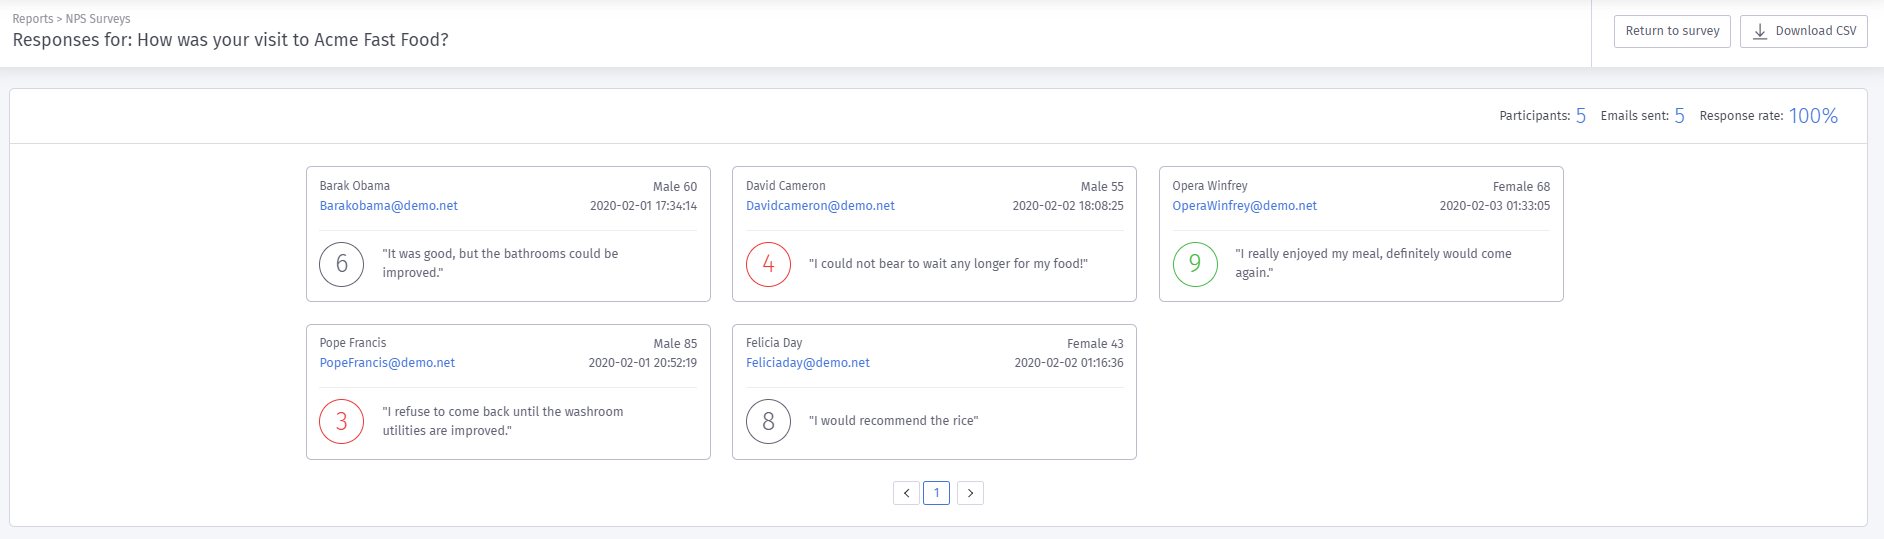Click the 100% response rate value

pos(1812,116)
